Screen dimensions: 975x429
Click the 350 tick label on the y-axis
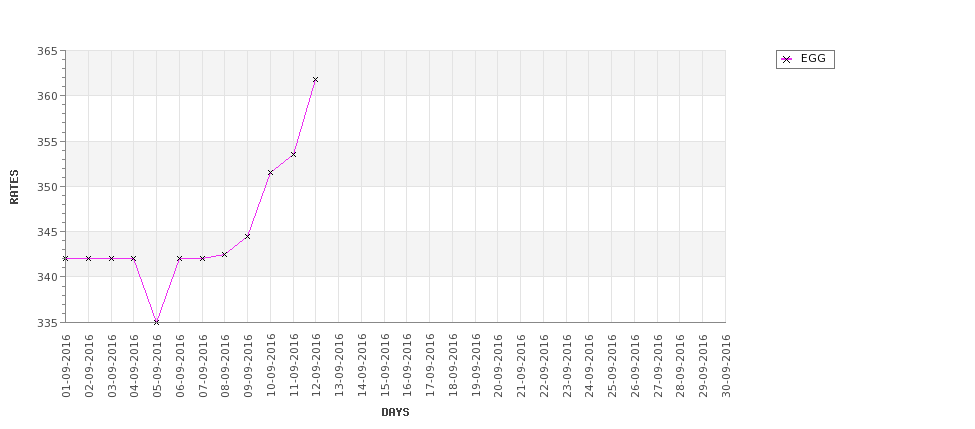point(47,187)
